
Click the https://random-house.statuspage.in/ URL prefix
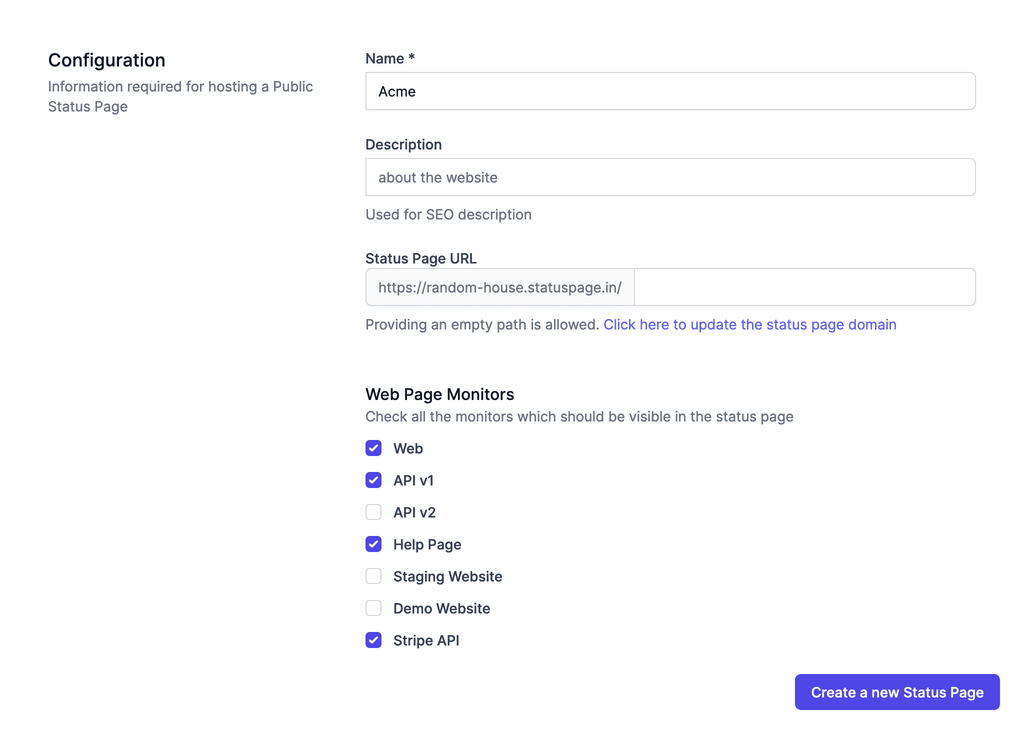pos(500,287)
